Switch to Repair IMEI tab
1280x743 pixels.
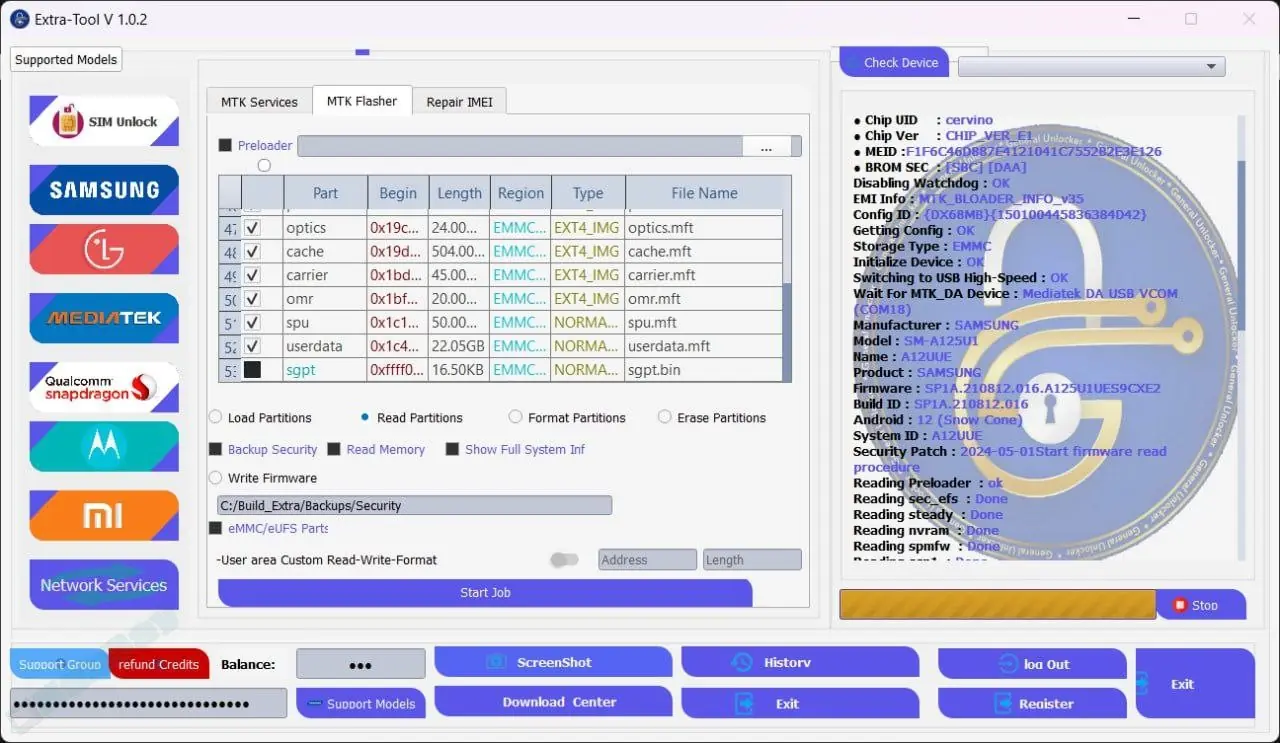[460, 102]
